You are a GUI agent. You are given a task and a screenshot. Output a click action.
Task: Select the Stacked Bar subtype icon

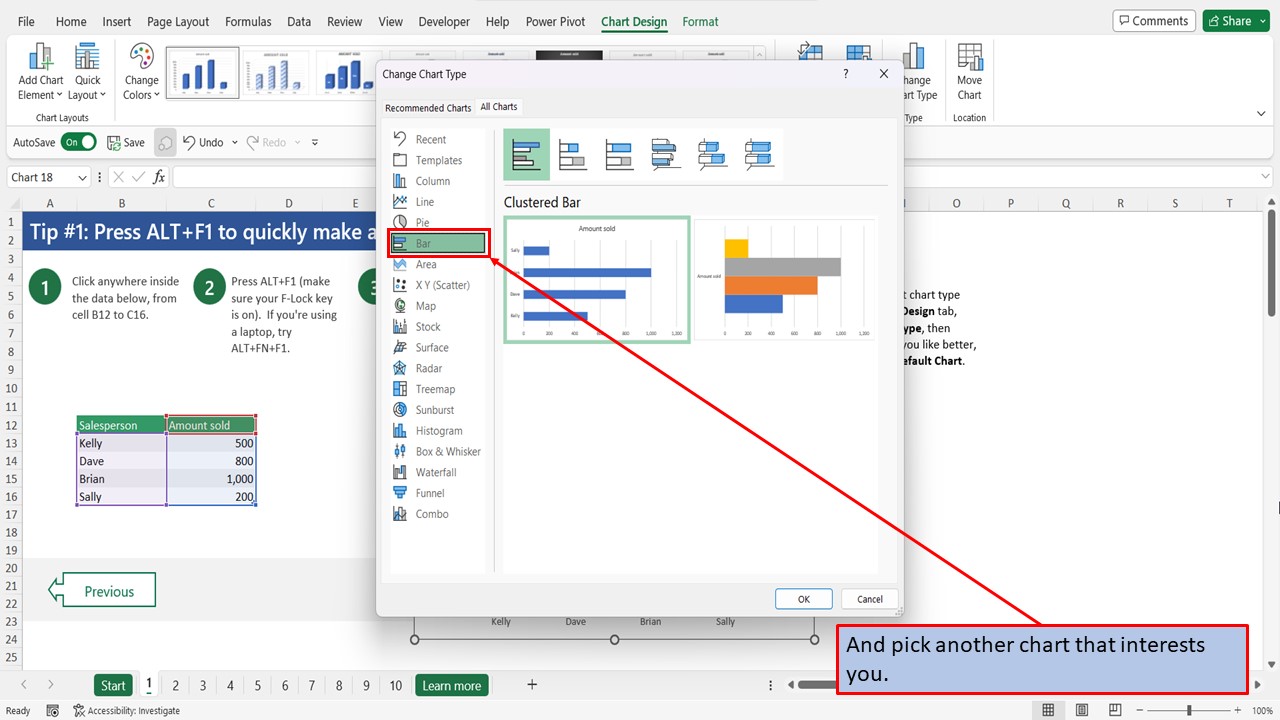click(x=572, y=154)
